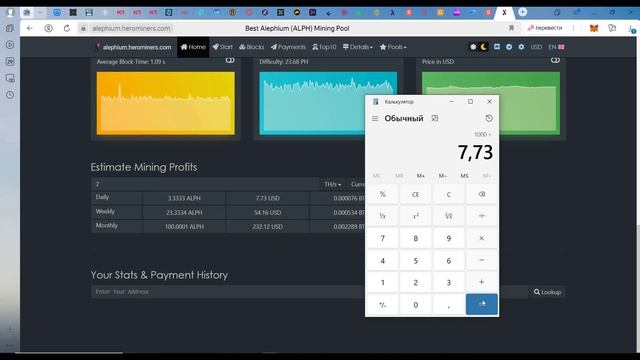Click digit 7 on calculator

(x=382, y=238)
